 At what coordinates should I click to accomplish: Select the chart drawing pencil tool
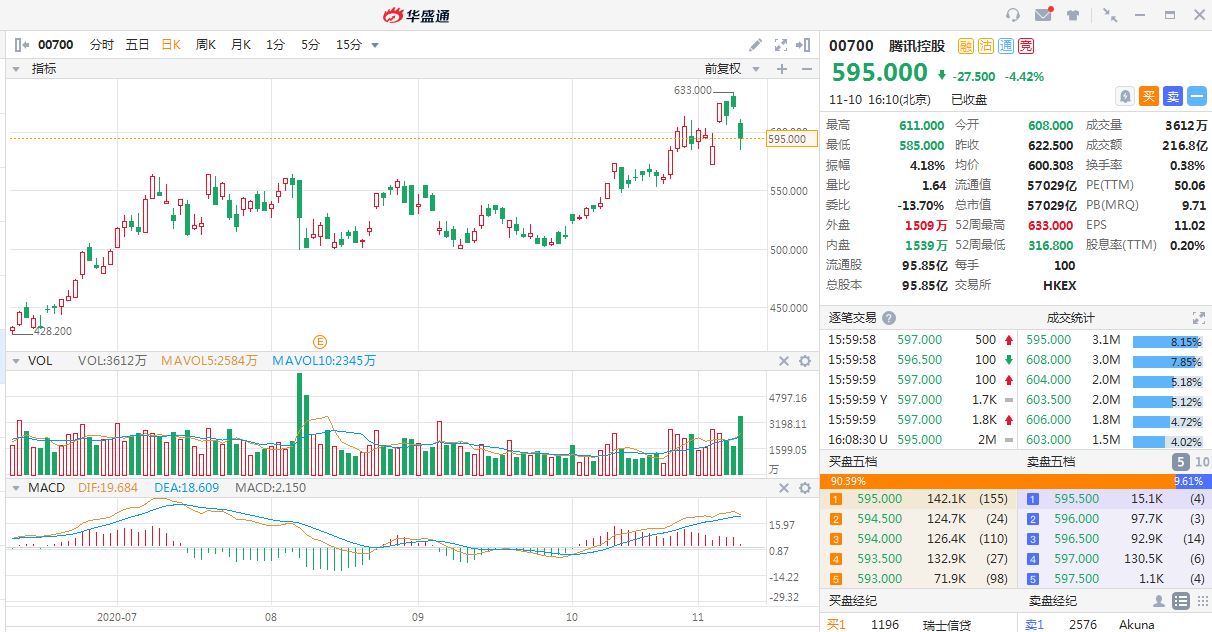(756, 45)
